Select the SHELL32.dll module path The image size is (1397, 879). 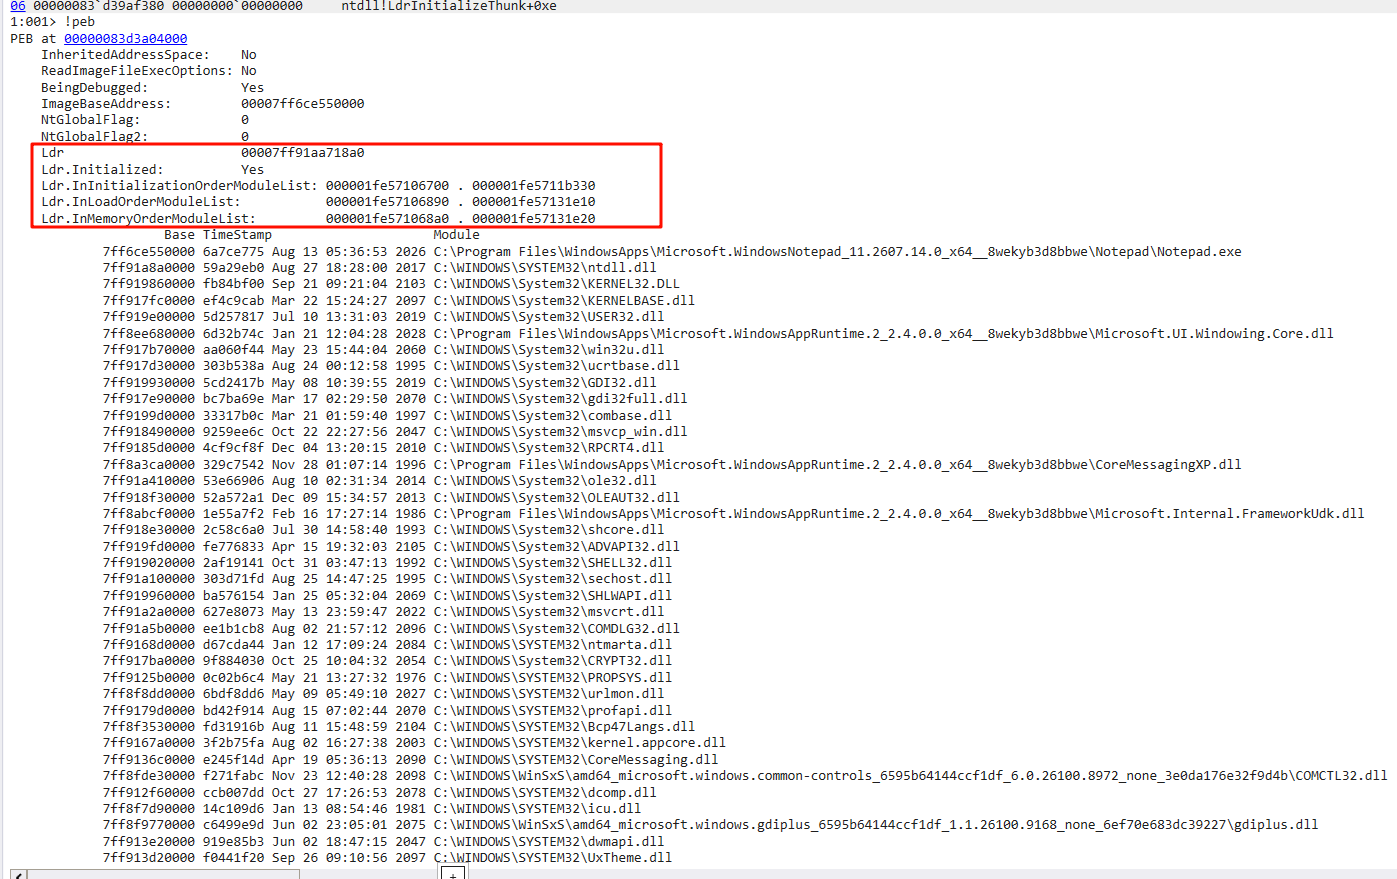(x=553, y=563)
